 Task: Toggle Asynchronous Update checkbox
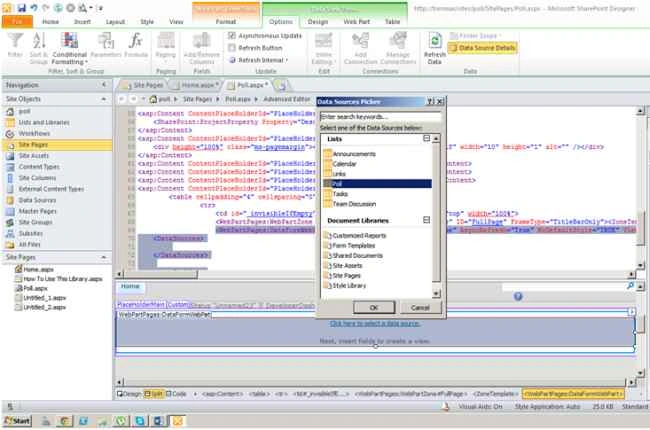tap(232, 36)
